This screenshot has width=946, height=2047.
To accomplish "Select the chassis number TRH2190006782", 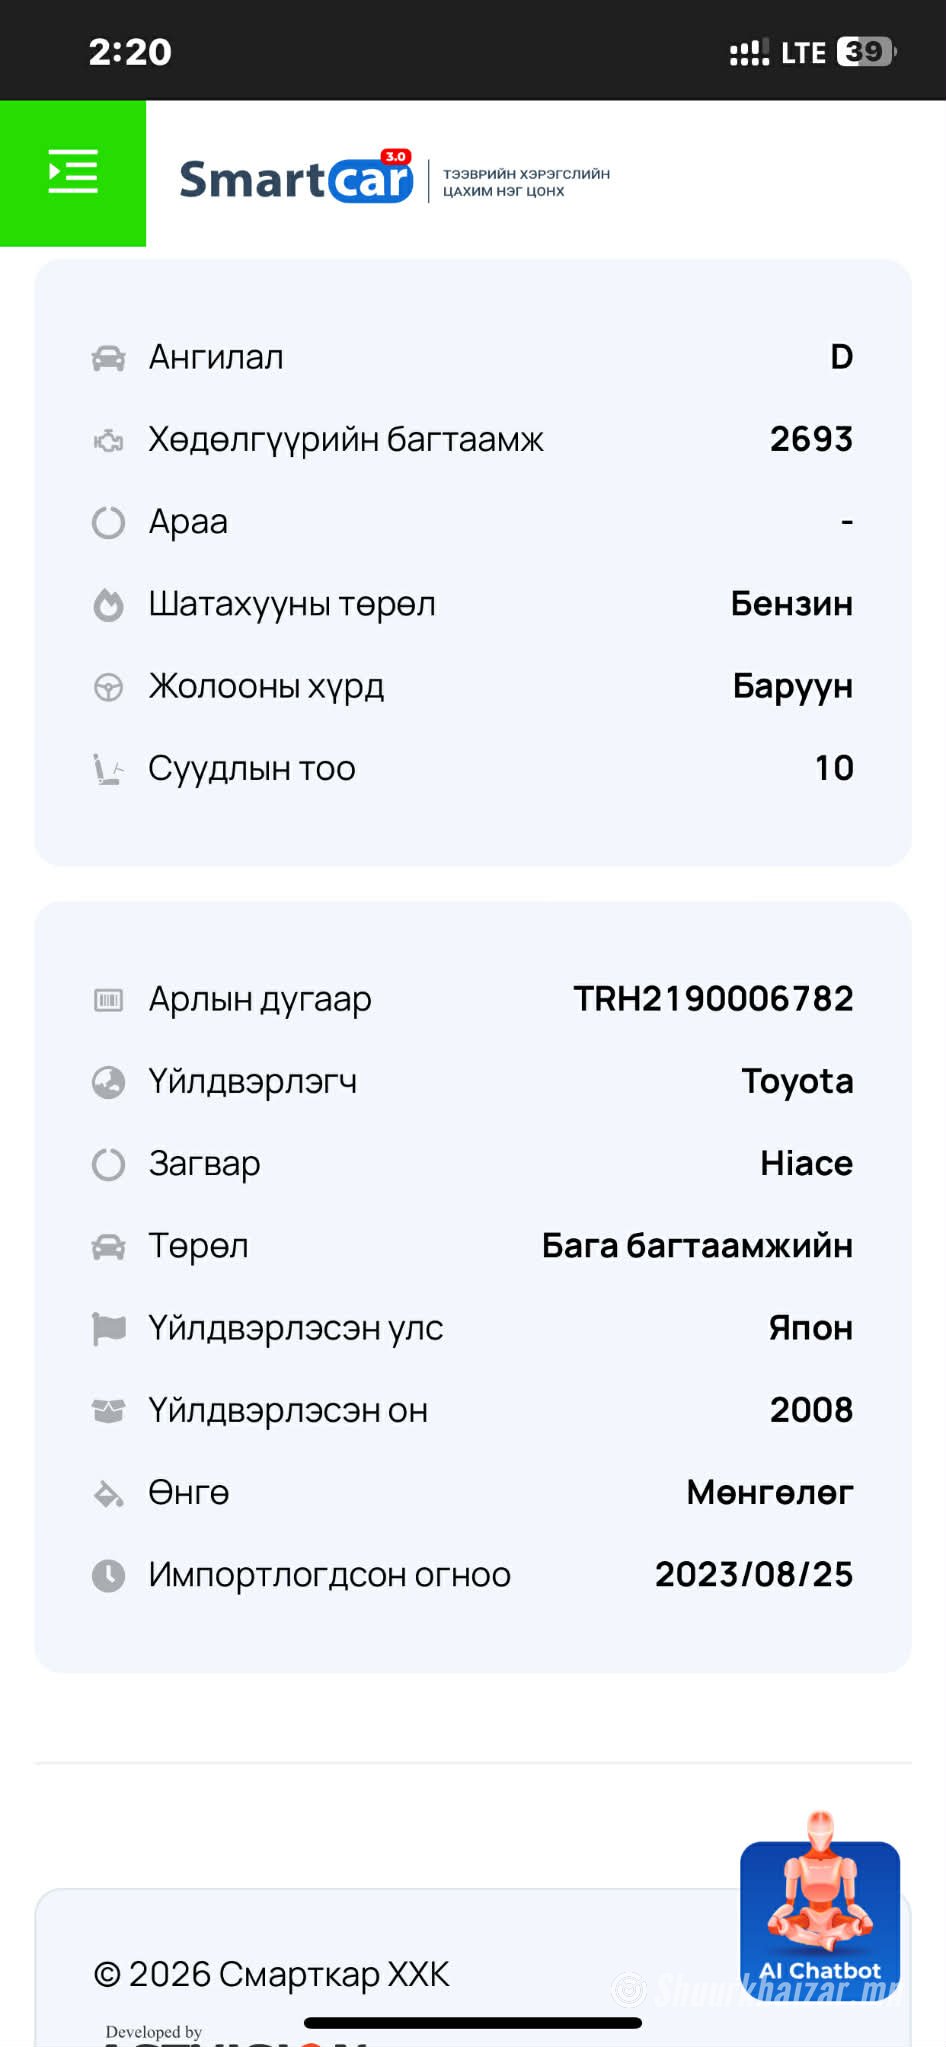I will pyautogui.click(x=713, y=999).
